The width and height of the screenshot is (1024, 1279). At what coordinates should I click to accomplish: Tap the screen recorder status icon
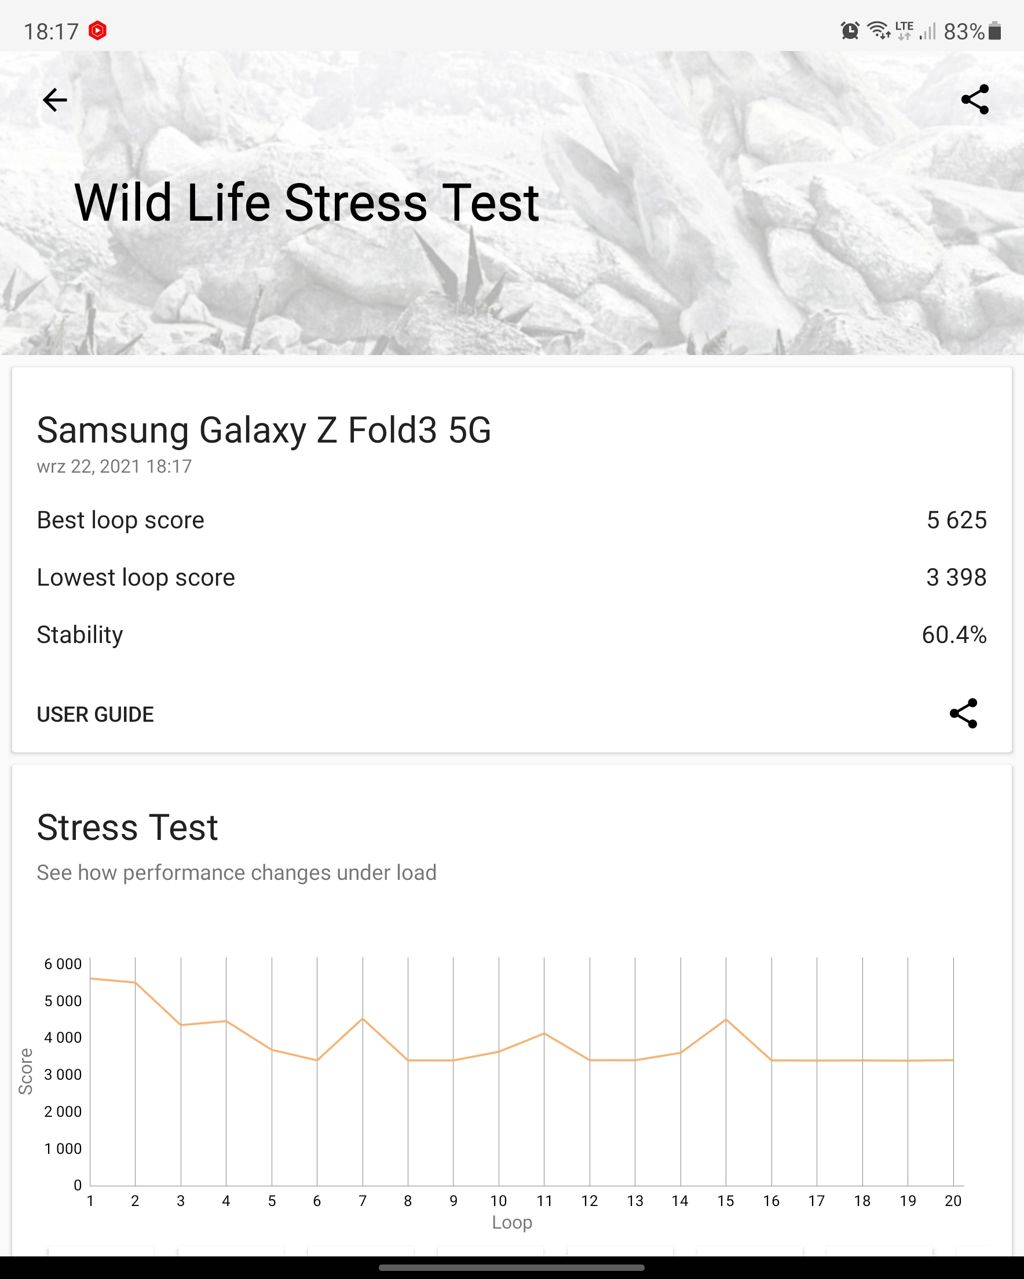tap(97, 31)
